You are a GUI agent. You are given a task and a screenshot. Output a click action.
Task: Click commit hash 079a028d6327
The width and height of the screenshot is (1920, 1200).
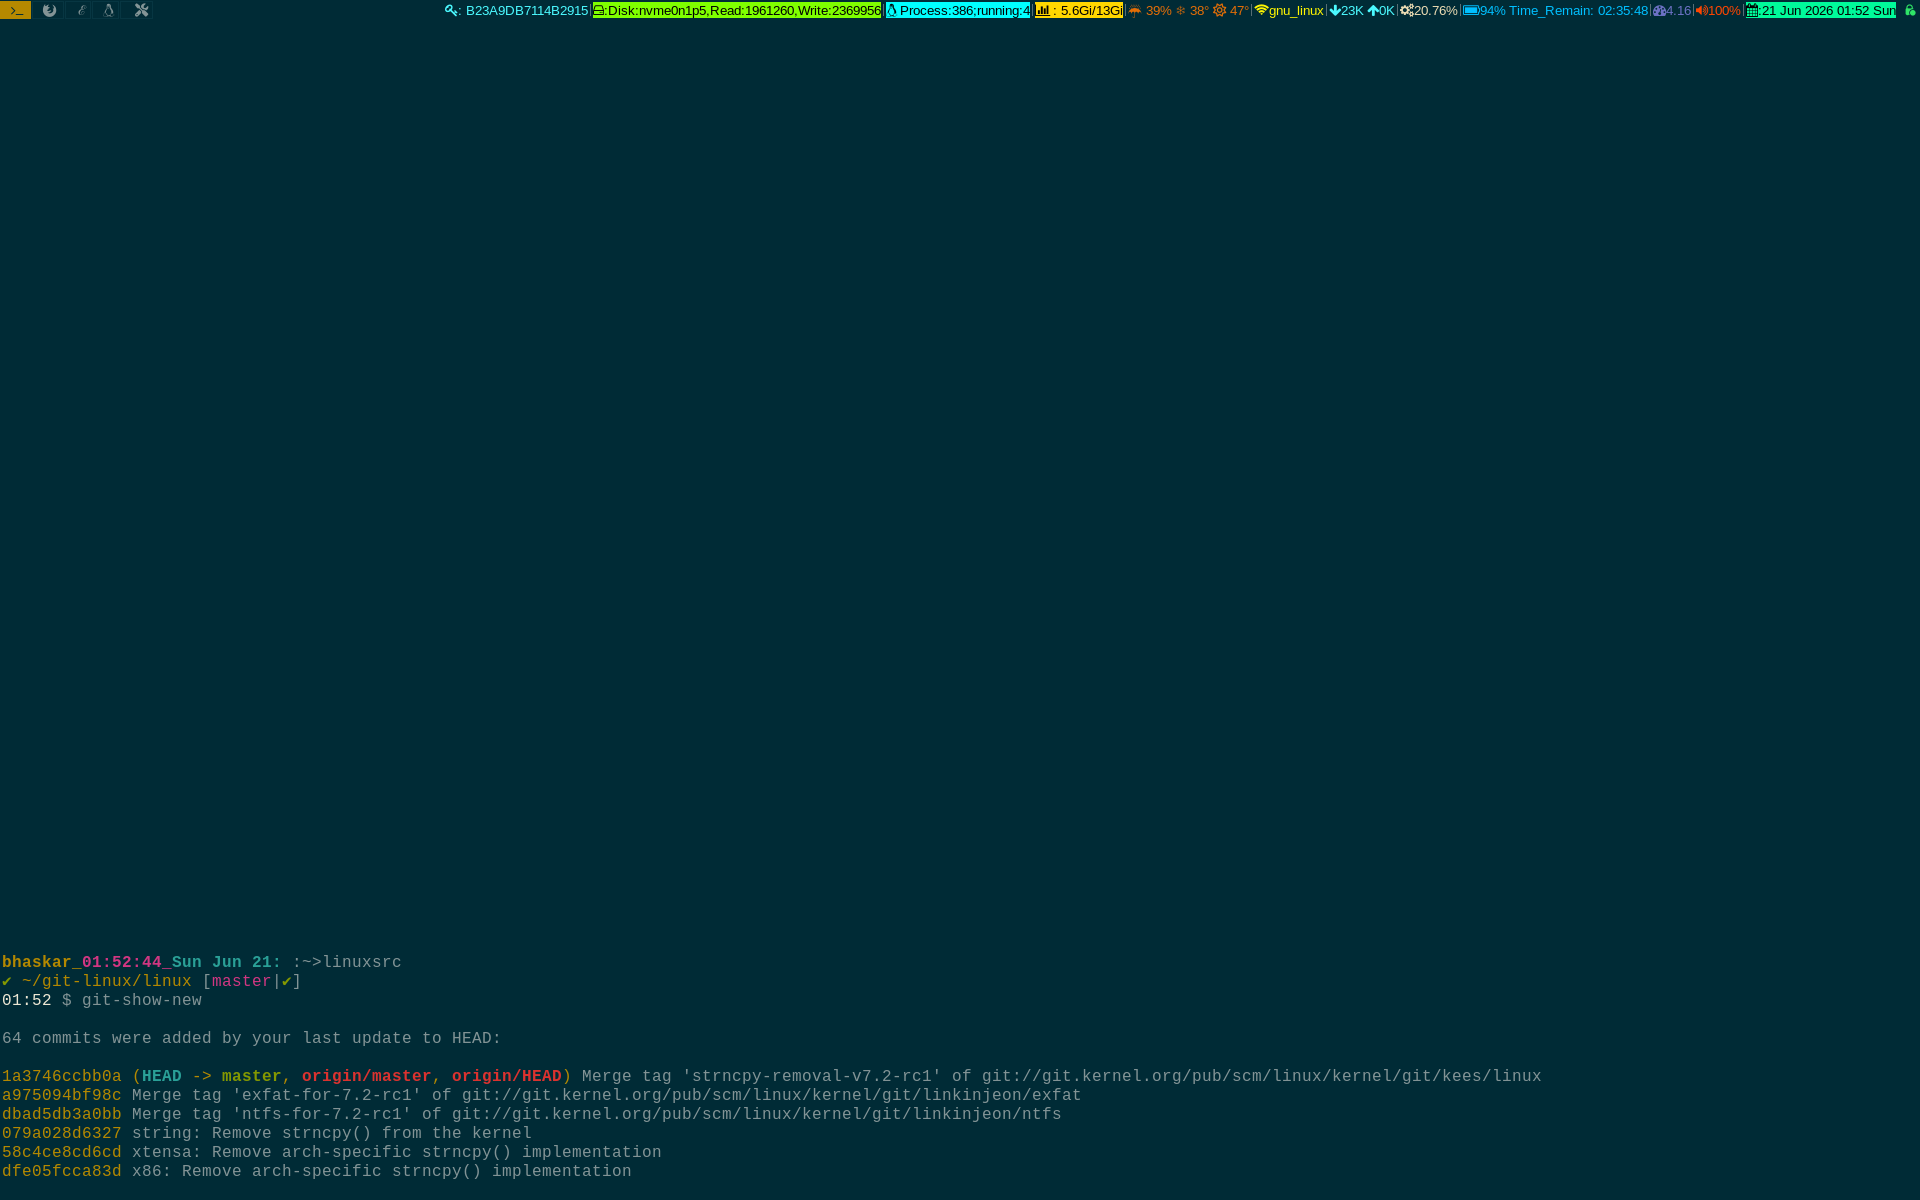click(62, 1134)
